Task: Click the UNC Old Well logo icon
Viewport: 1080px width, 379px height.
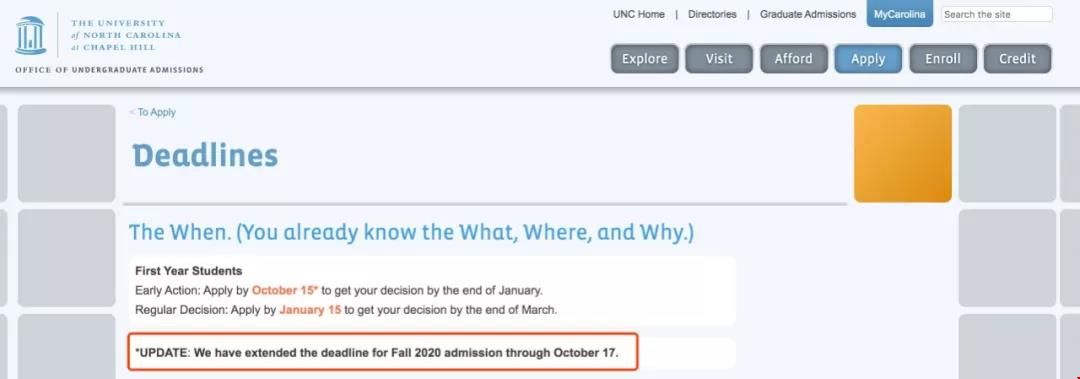Action: pyautogui.click(x=30, y=36)
